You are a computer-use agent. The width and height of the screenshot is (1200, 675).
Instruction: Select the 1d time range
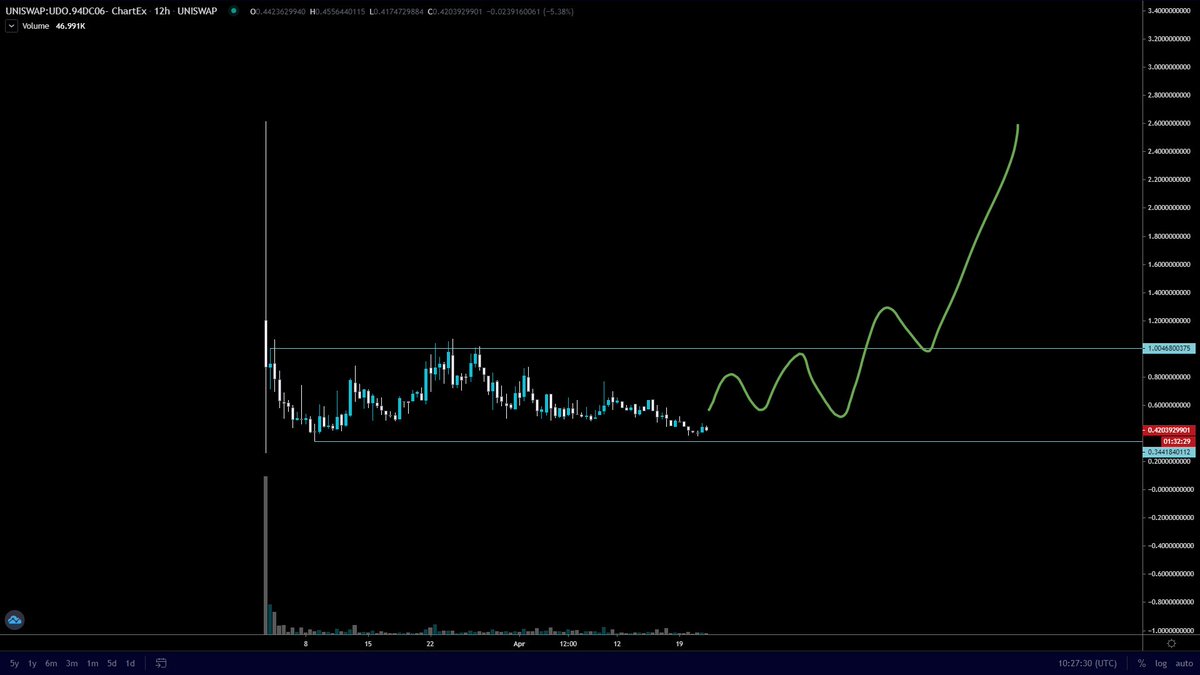130,663
